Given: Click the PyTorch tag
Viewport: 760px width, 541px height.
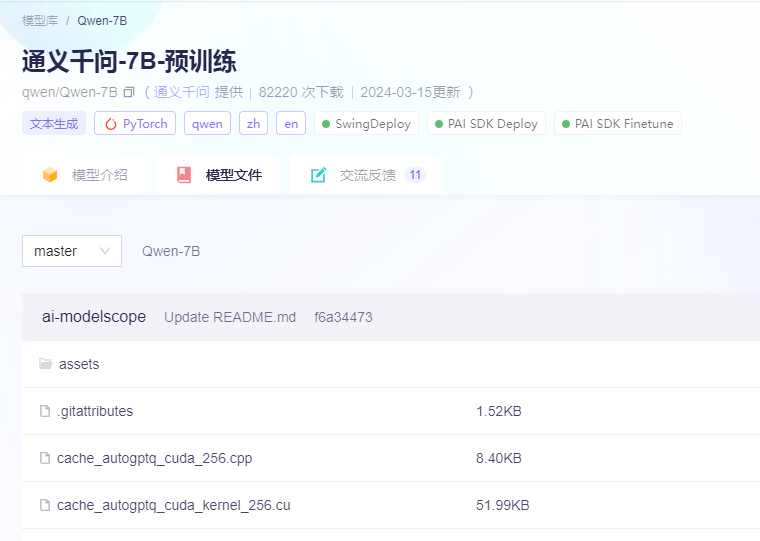Looking at the screenshot, I should [135, 124].
